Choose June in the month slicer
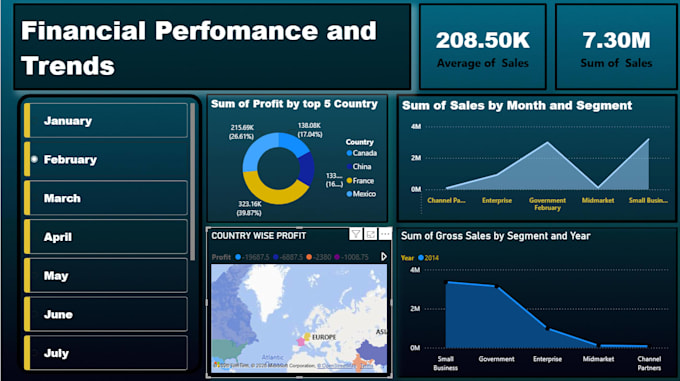Screen dimensions: 680x381 point(107,314)
